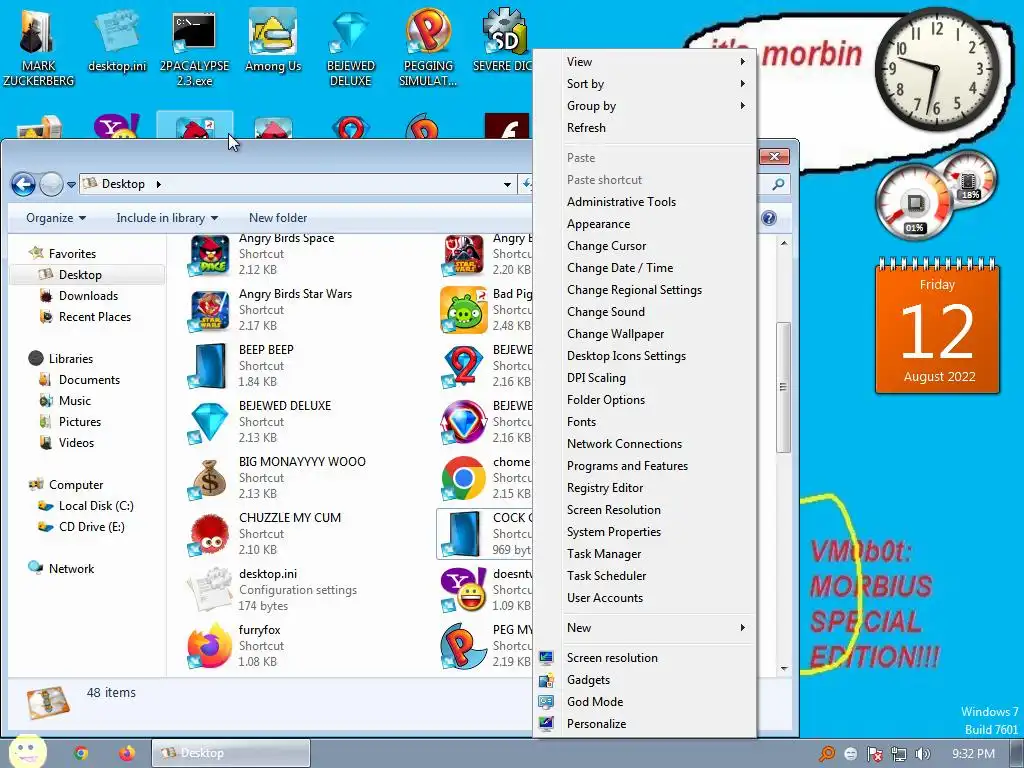This screenshot has height=768, width=1024.
Task: Click the volume speaker tray icon
Action: (923, 754)
